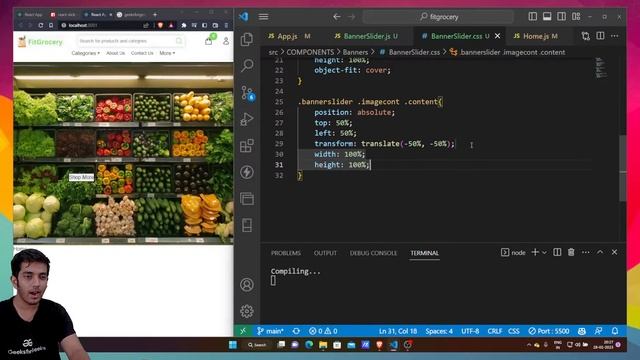Image resolution: width=640 pixels, height=360 pixels.
Task: Split the editor to the right
Action: pyautogui.click(x=600, y=36)
